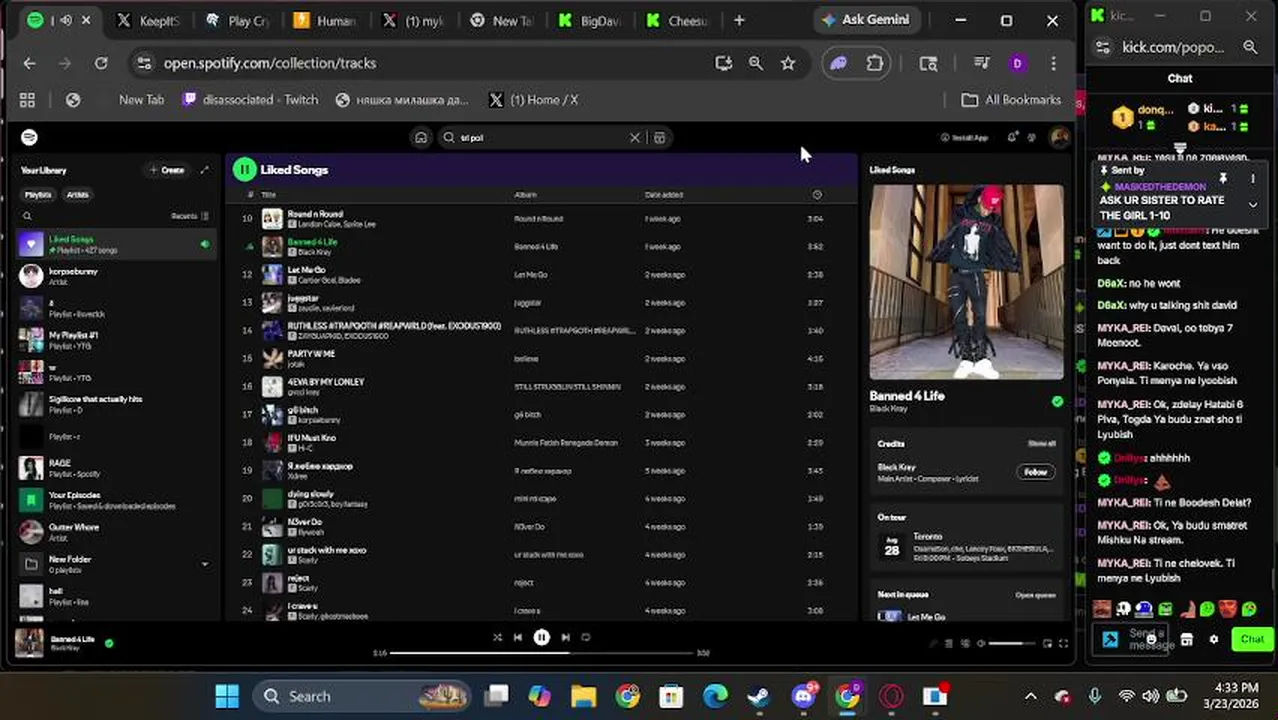The height and width of the screenshot is (720, 1278).
Task: Open Chrome extensions puzzle icon
Action: point(875,63)
